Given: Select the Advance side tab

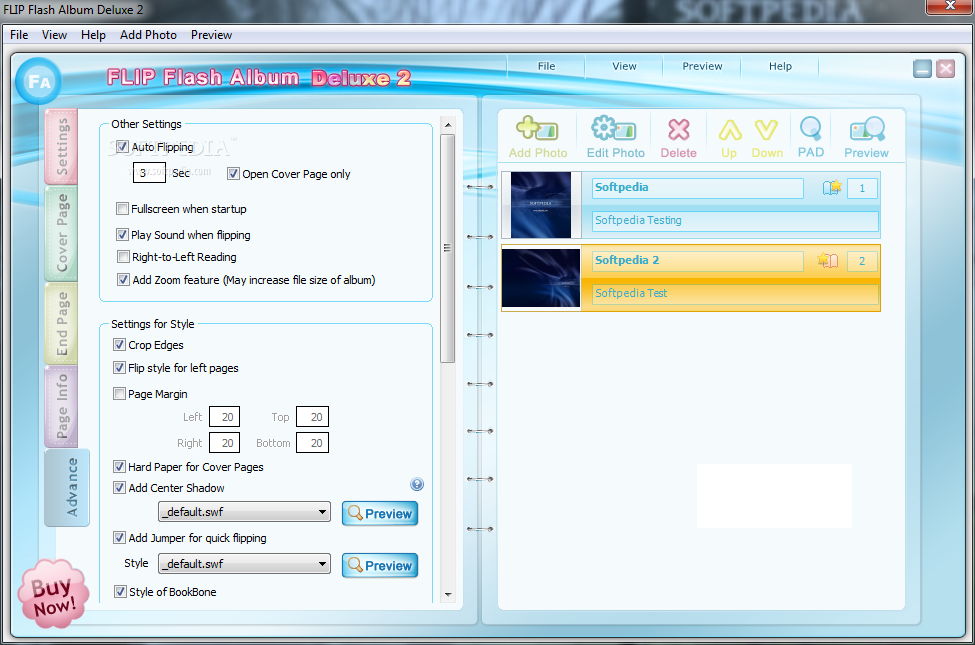Looking at the screenshot, I should pyautogui.click(x=67, y=488).
